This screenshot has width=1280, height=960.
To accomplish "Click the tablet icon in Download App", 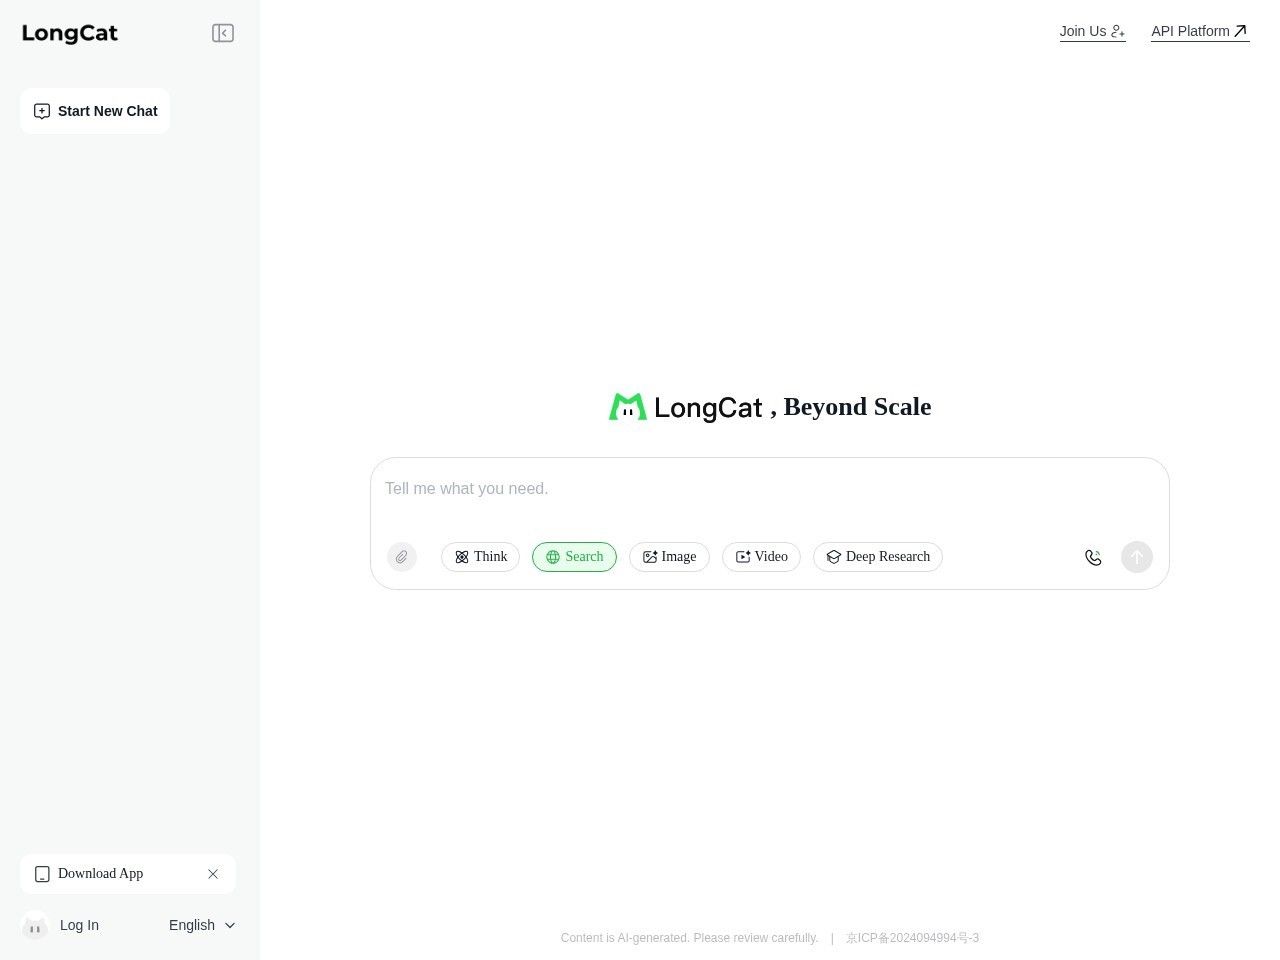I will click(42, 874).
